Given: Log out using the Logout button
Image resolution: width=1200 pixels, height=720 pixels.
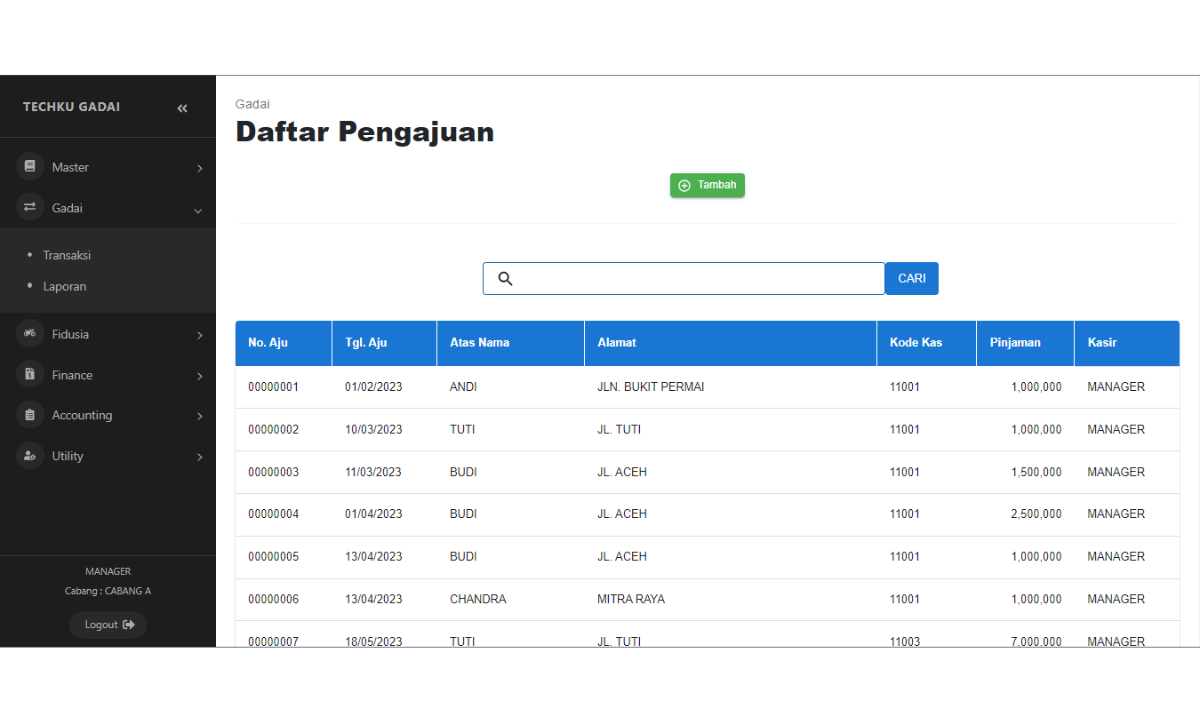Looking at the screenshot, I should point(108,625).
